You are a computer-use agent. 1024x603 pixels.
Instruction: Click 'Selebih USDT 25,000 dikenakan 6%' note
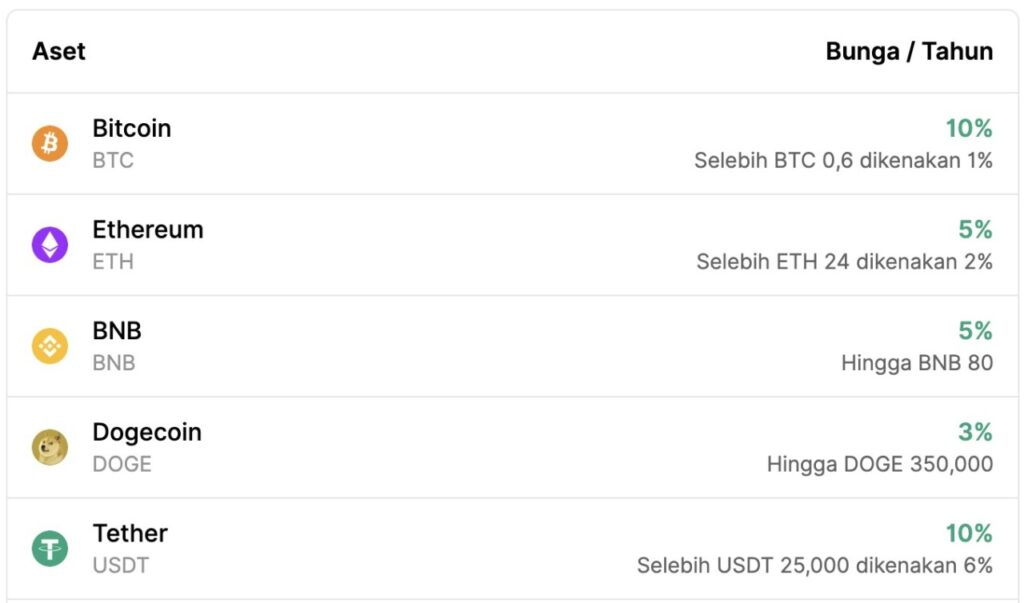[x=814, y=565]
